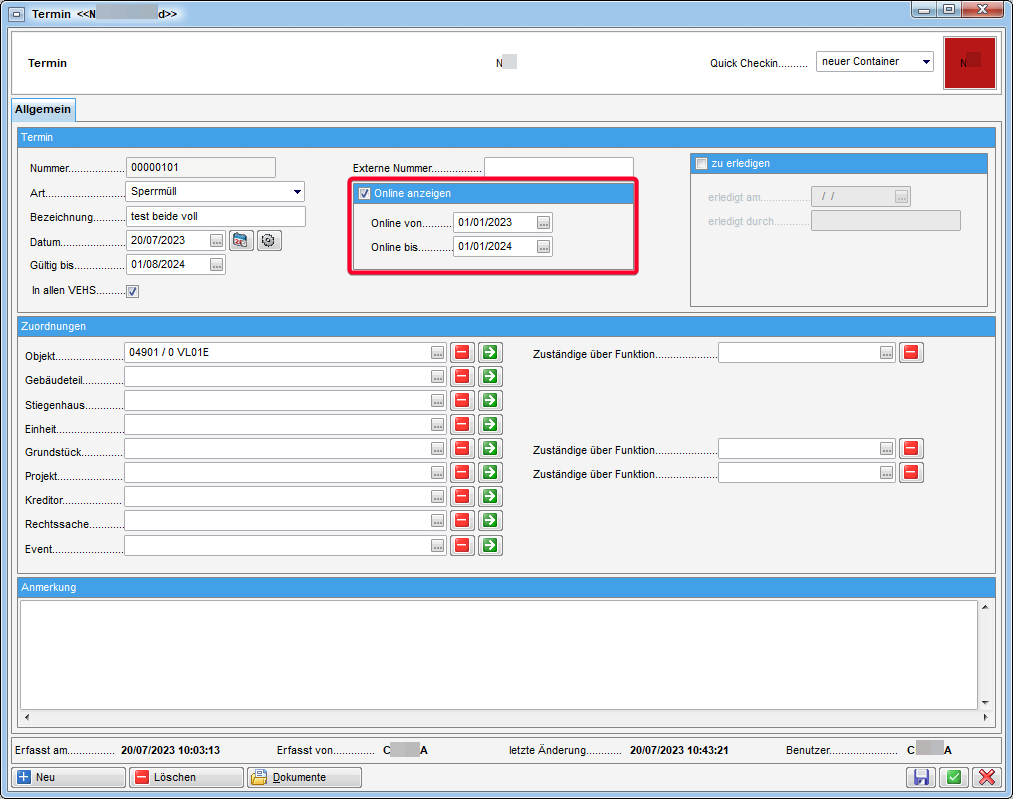Open the Art dropdown showing Sperrmüll

pos(297,192)
